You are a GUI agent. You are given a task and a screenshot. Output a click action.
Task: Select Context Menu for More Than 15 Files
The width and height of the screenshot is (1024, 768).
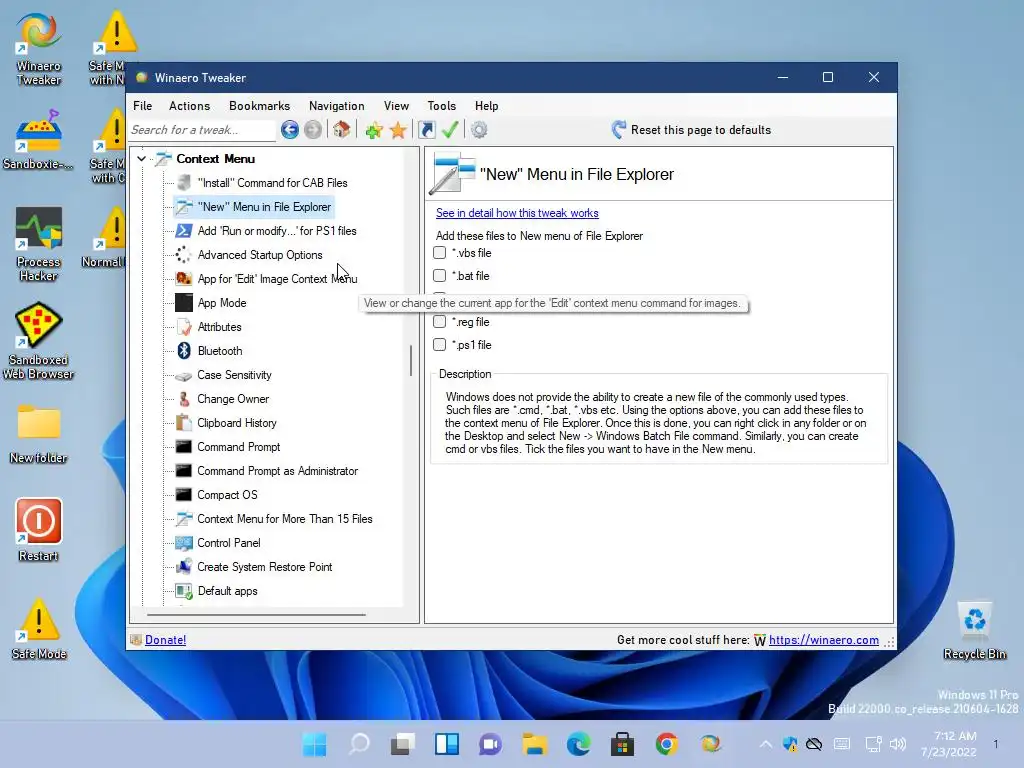click(285, 519)
